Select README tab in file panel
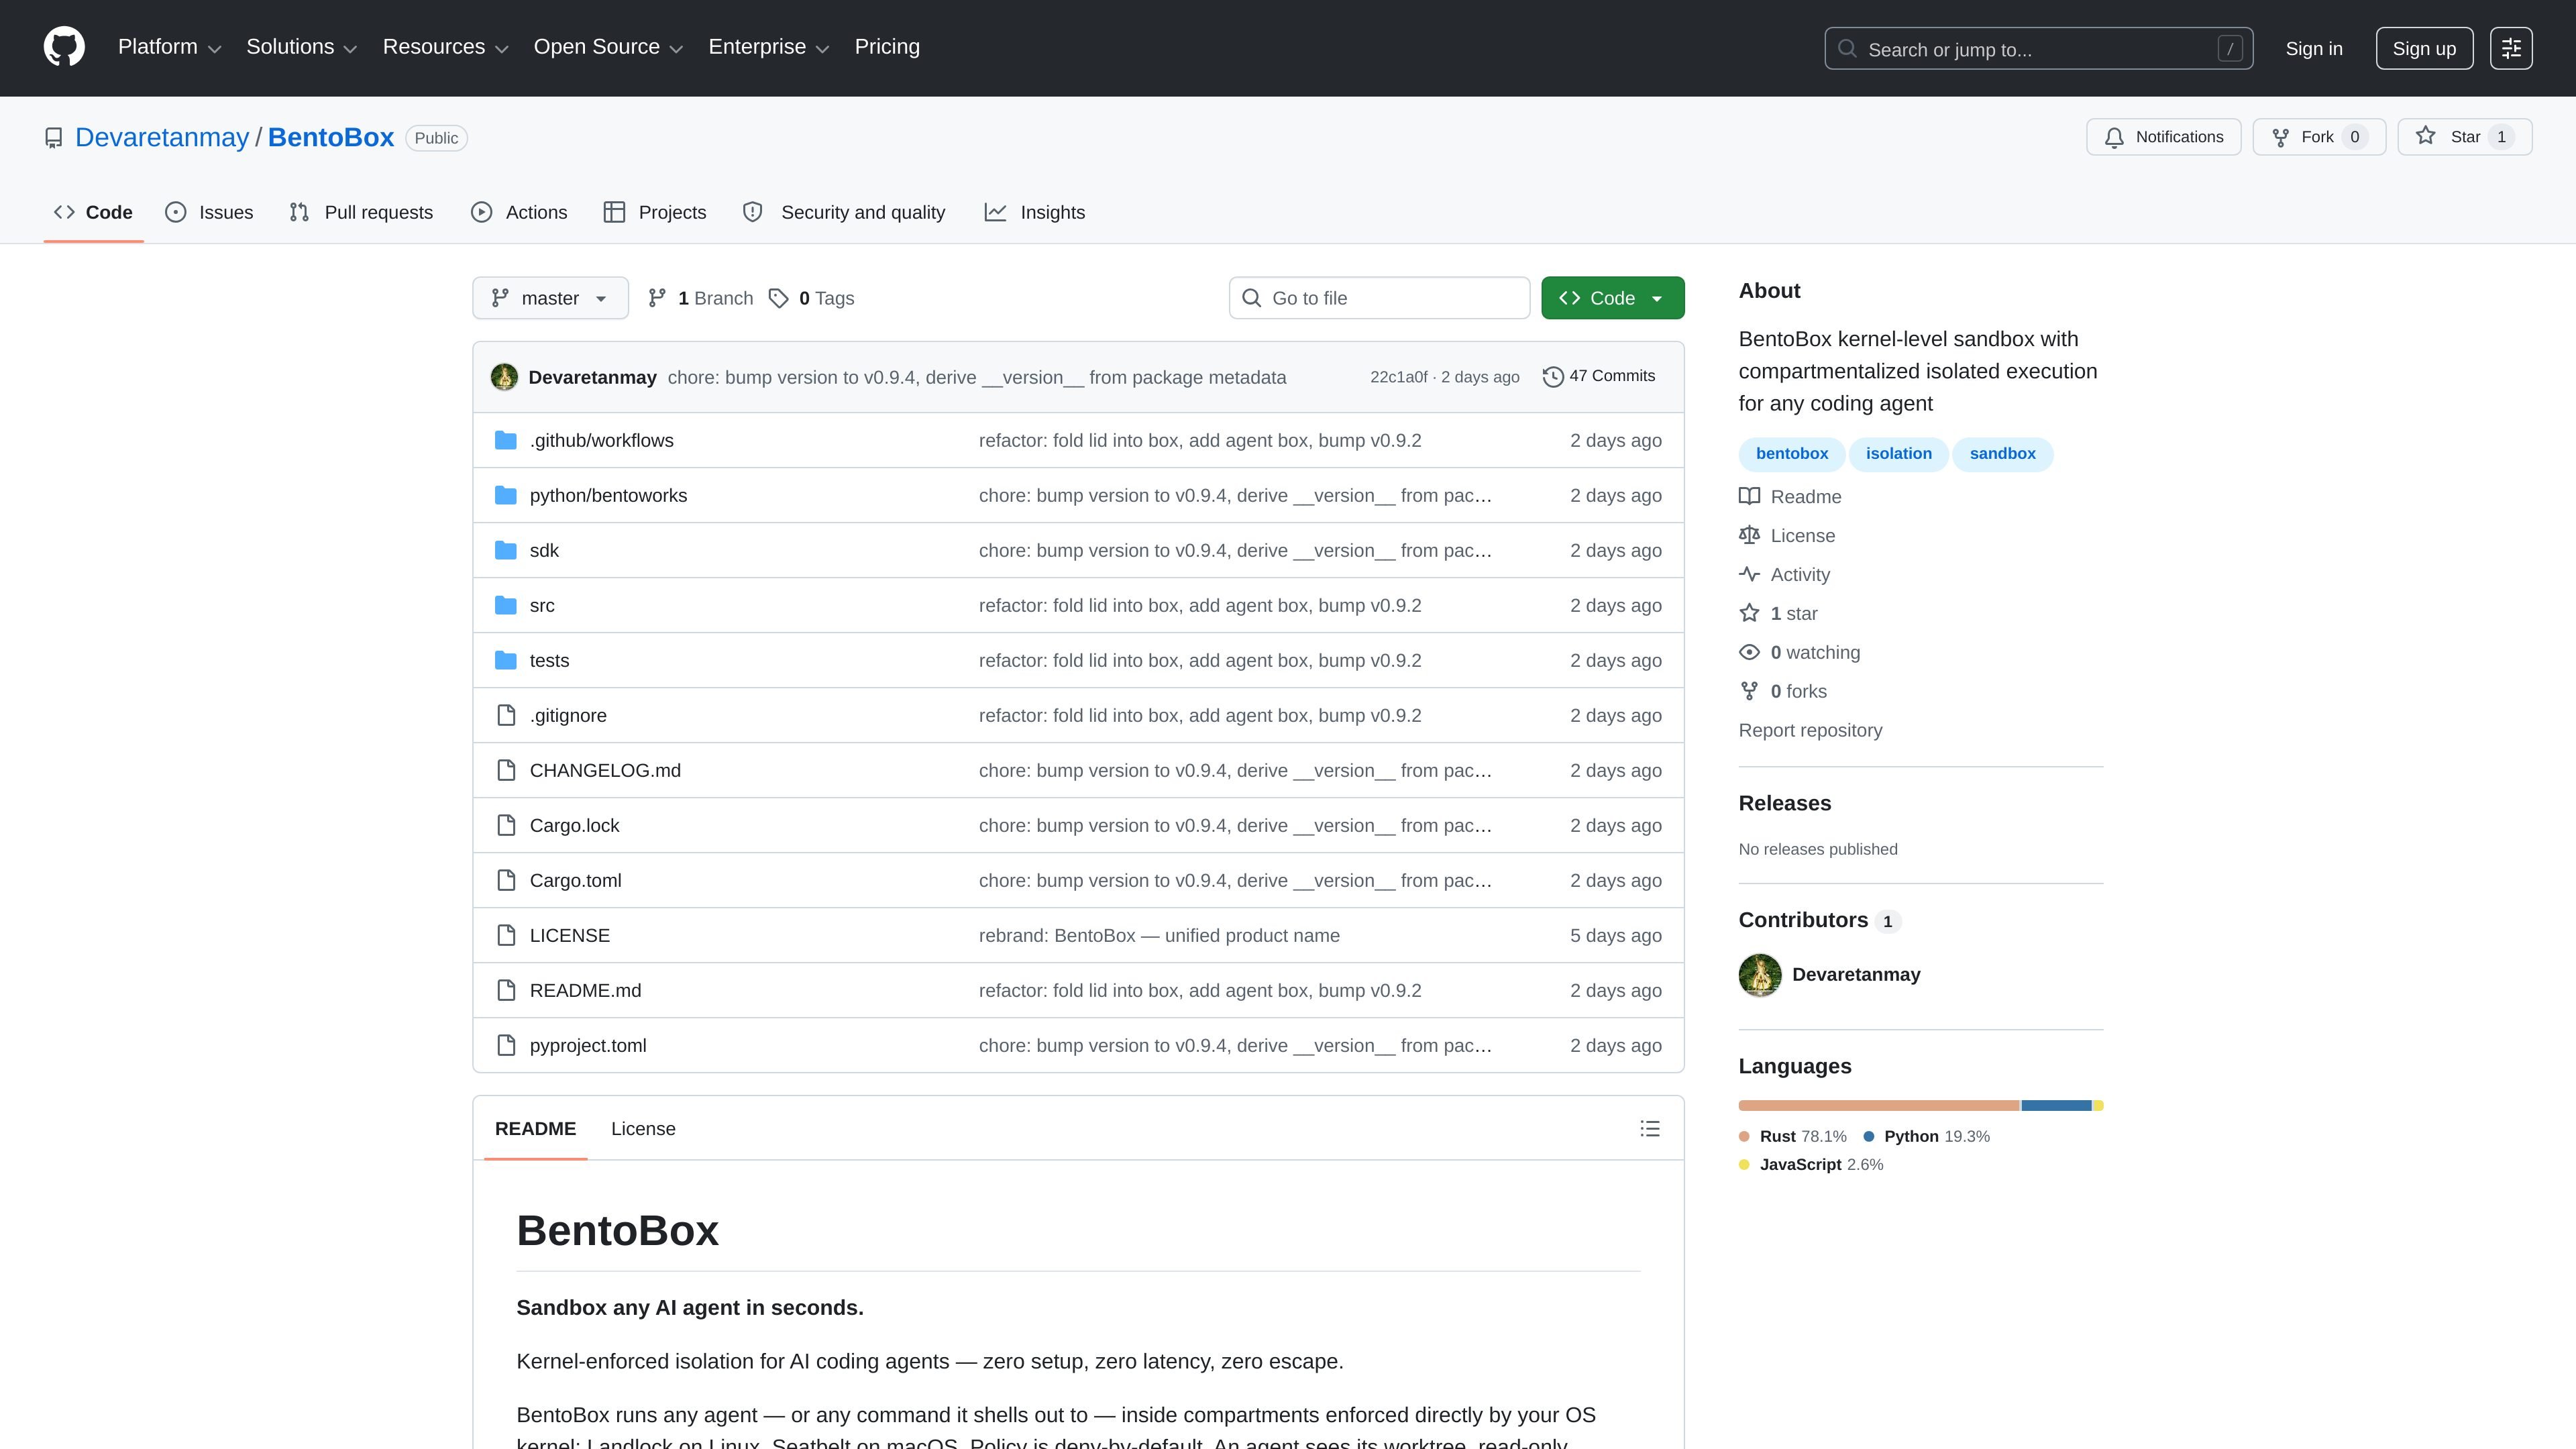 pos(535,1129)
